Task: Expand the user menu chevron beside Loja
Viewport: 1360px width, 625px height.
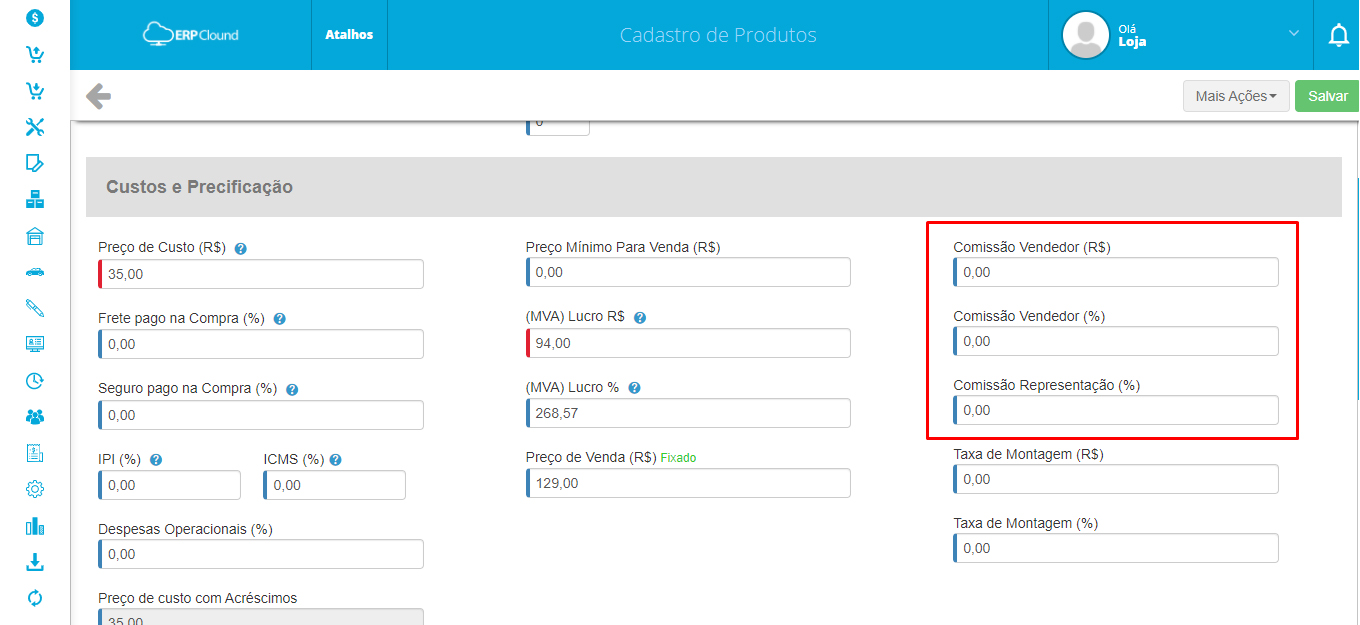Action: [x=1294, y=33]
